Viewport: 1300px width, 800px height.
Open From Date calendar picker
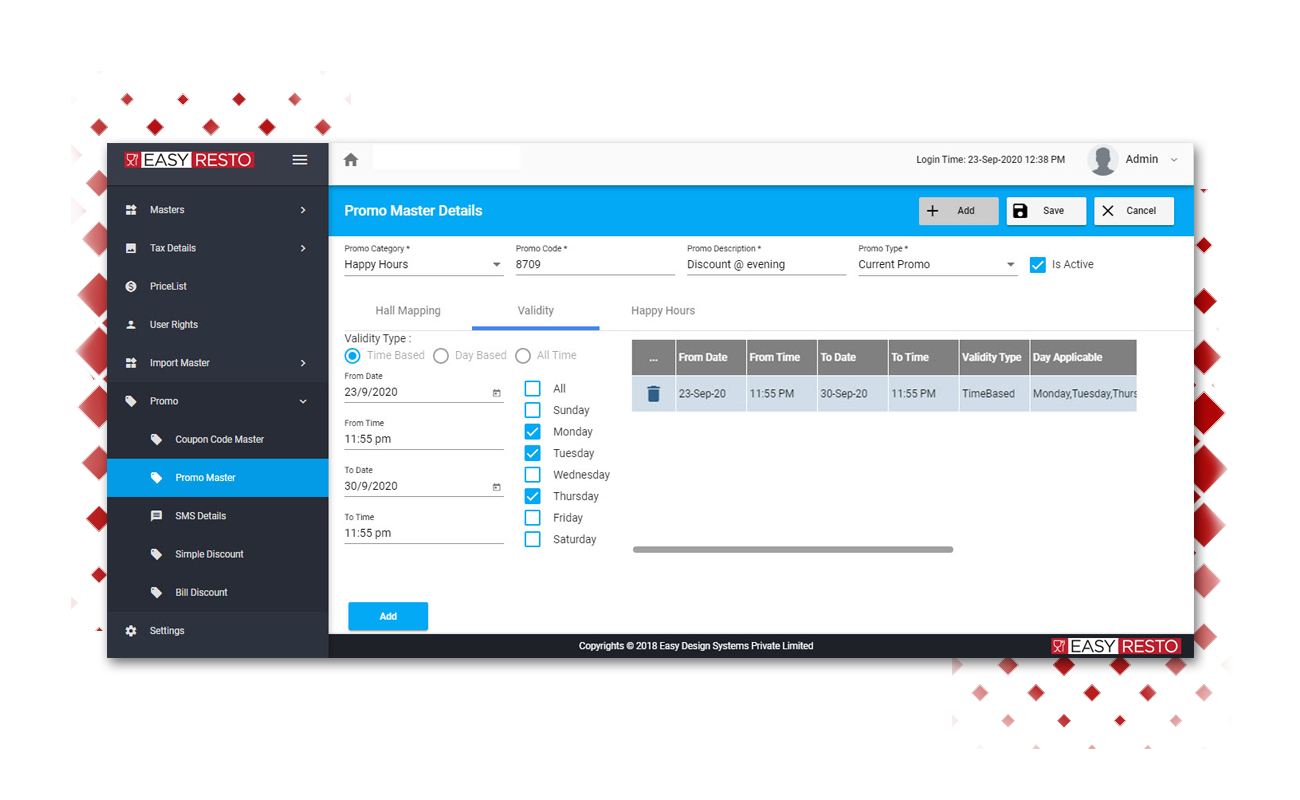[497, 393]
